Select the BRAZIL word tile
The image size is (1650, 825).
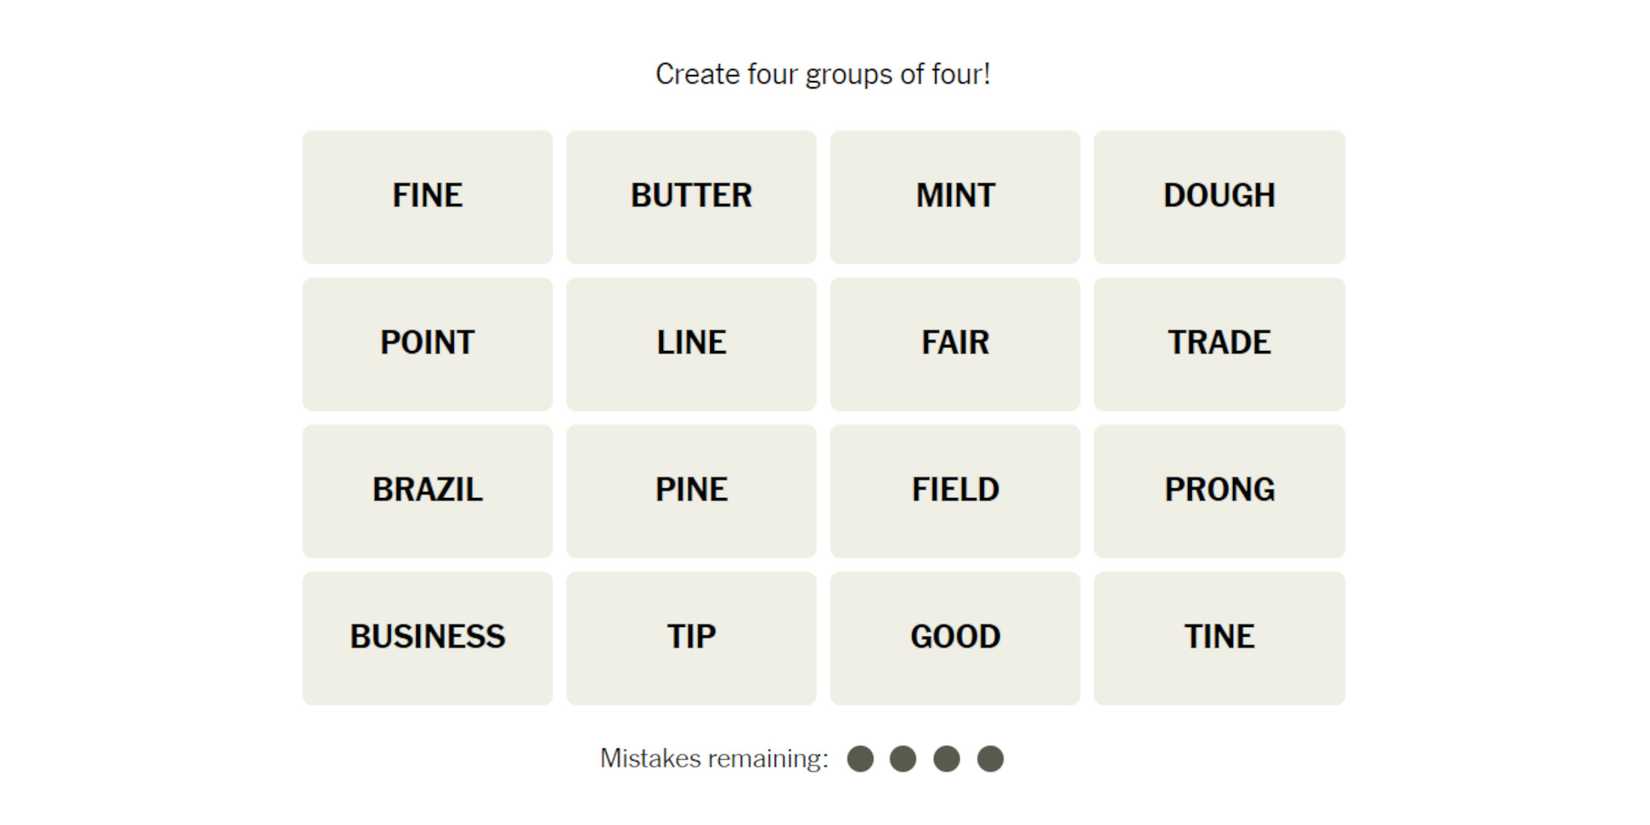[x=427, y=490]
